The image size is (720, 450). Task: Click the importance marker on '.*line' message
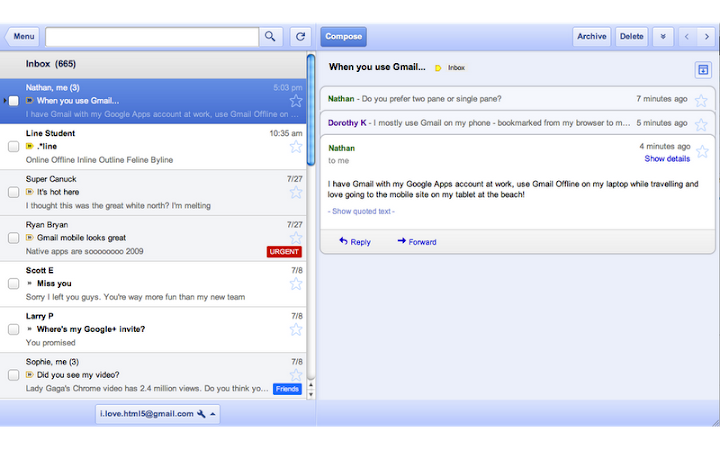[x=30, y=146]
